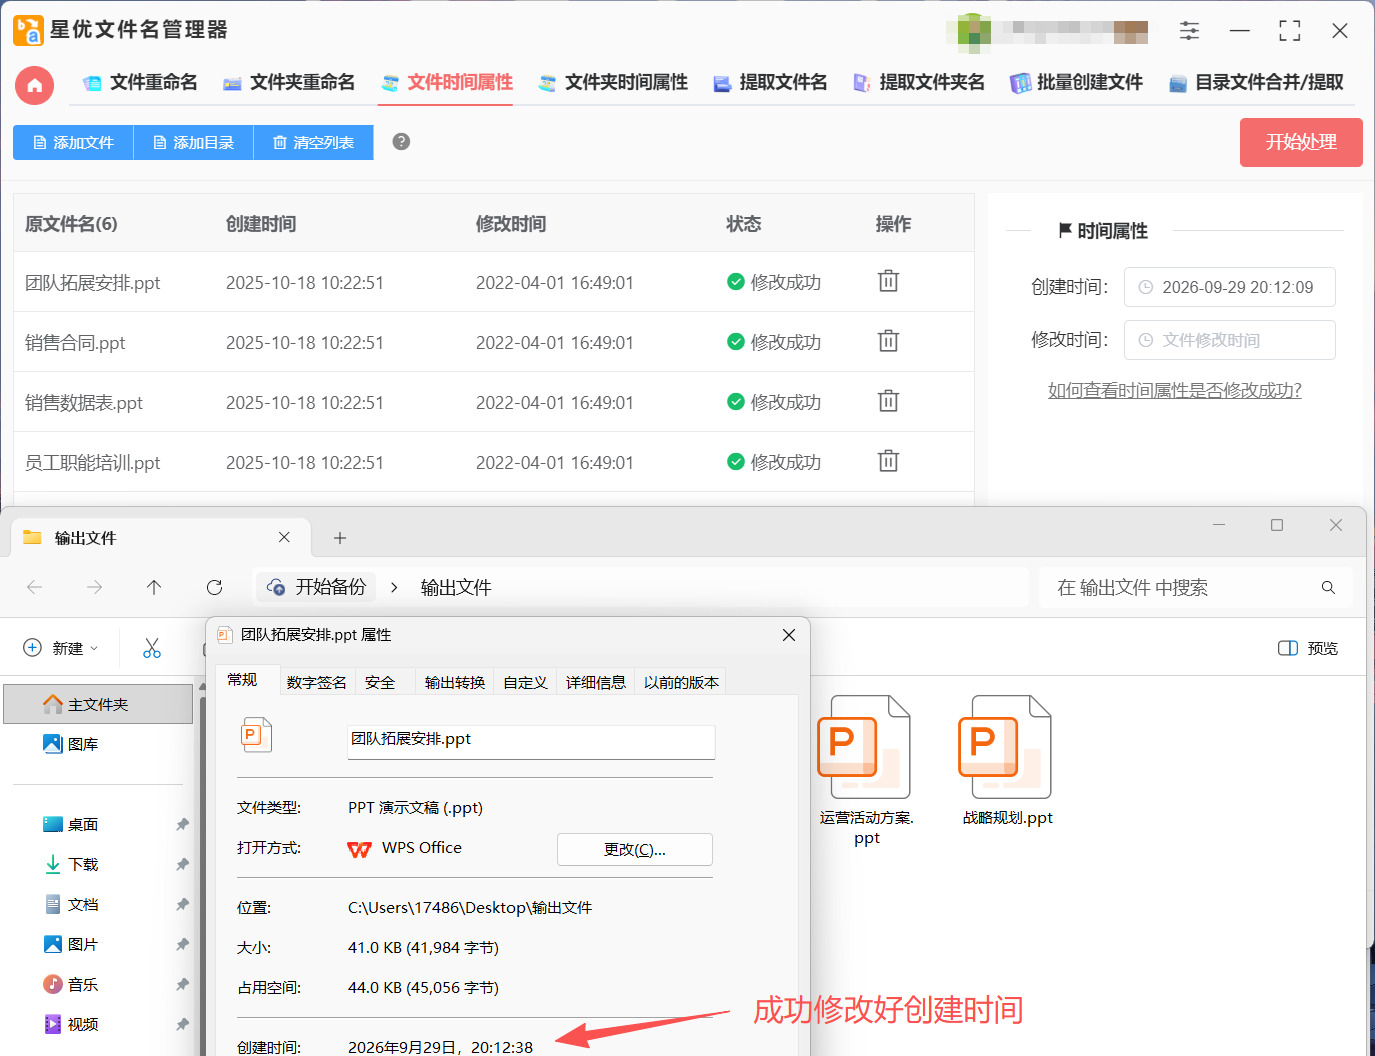Open the settings sliders icon in title bar
The height and width of the screenshot is (1056, 1375).
click(x=1189, y=31)
